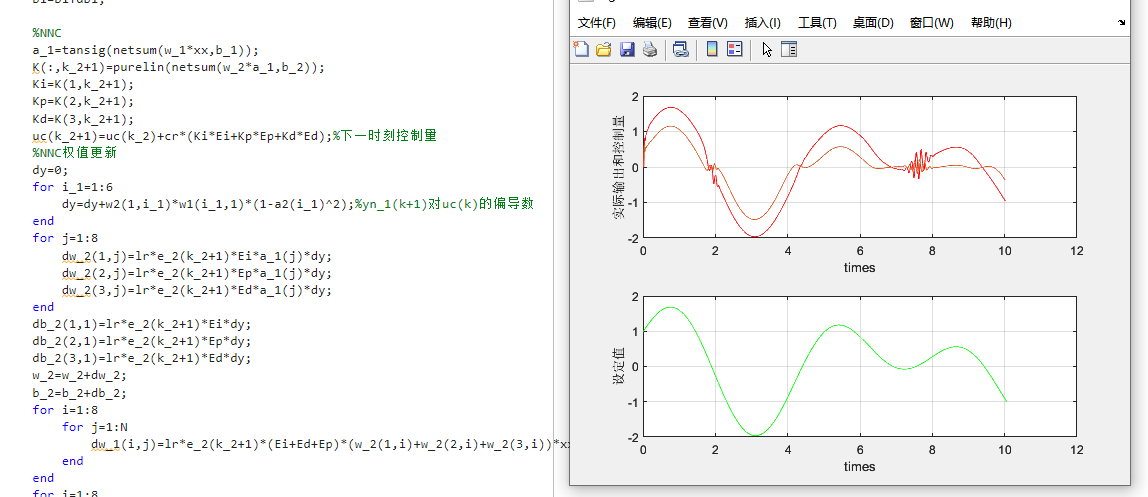The height and width of the screenshot is (497, 1148).
Task: Click the line starting with 'K(:,k_2+1)=purelin'
Action: 178,67
